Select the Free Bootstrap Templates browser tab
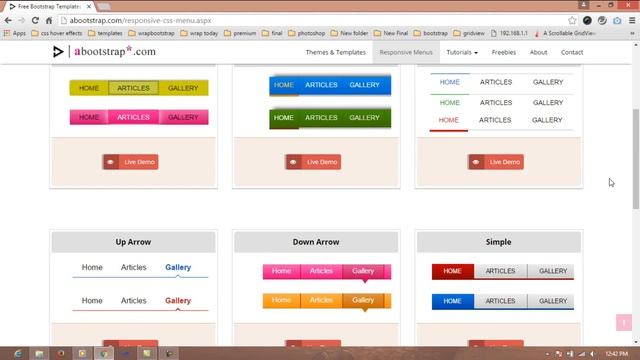640x360 pixels. pyautogui.click(x=48, y=7)
